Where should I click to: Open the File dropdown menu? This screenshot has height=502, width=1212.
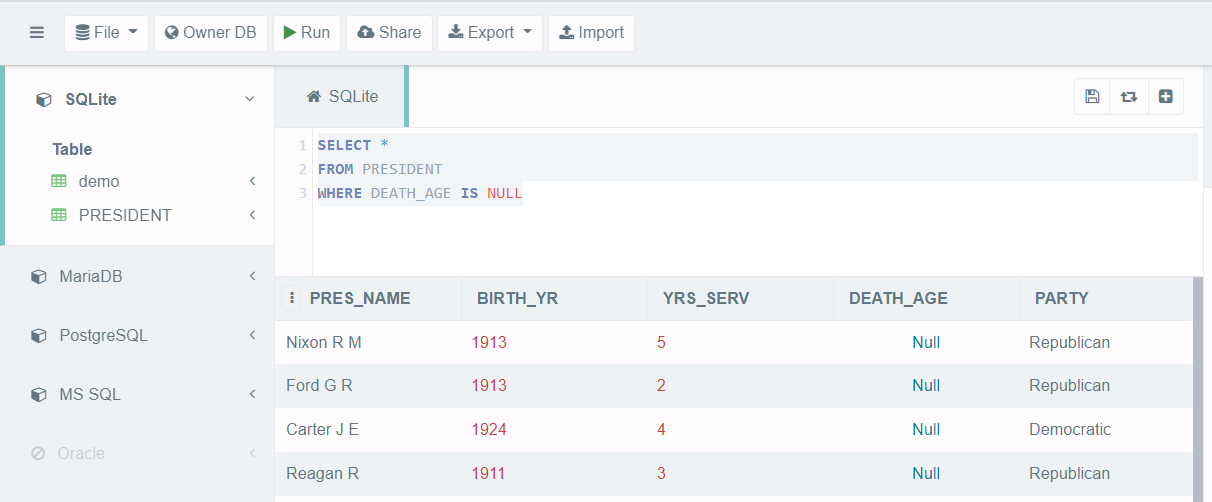[x=106, y=32]
